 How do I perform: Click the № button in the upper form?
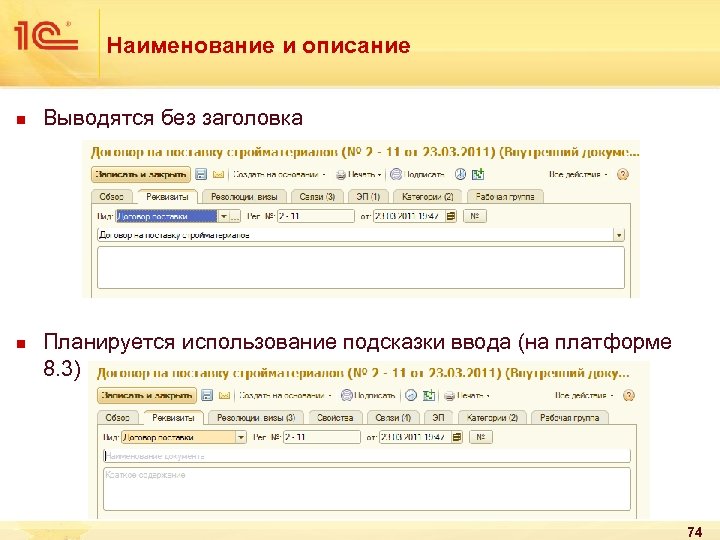pos(475,216)
